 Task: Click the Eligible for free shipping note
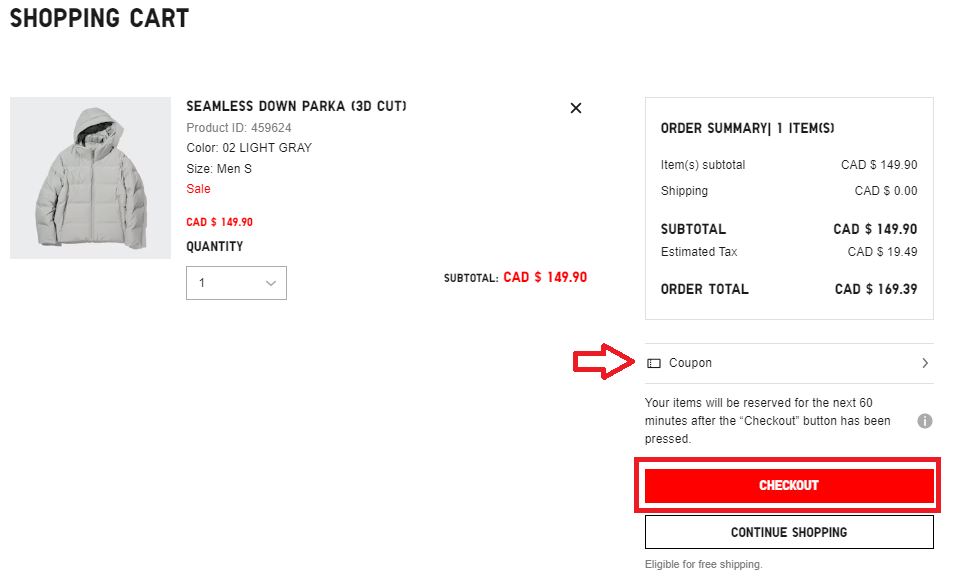click(703, 564)
